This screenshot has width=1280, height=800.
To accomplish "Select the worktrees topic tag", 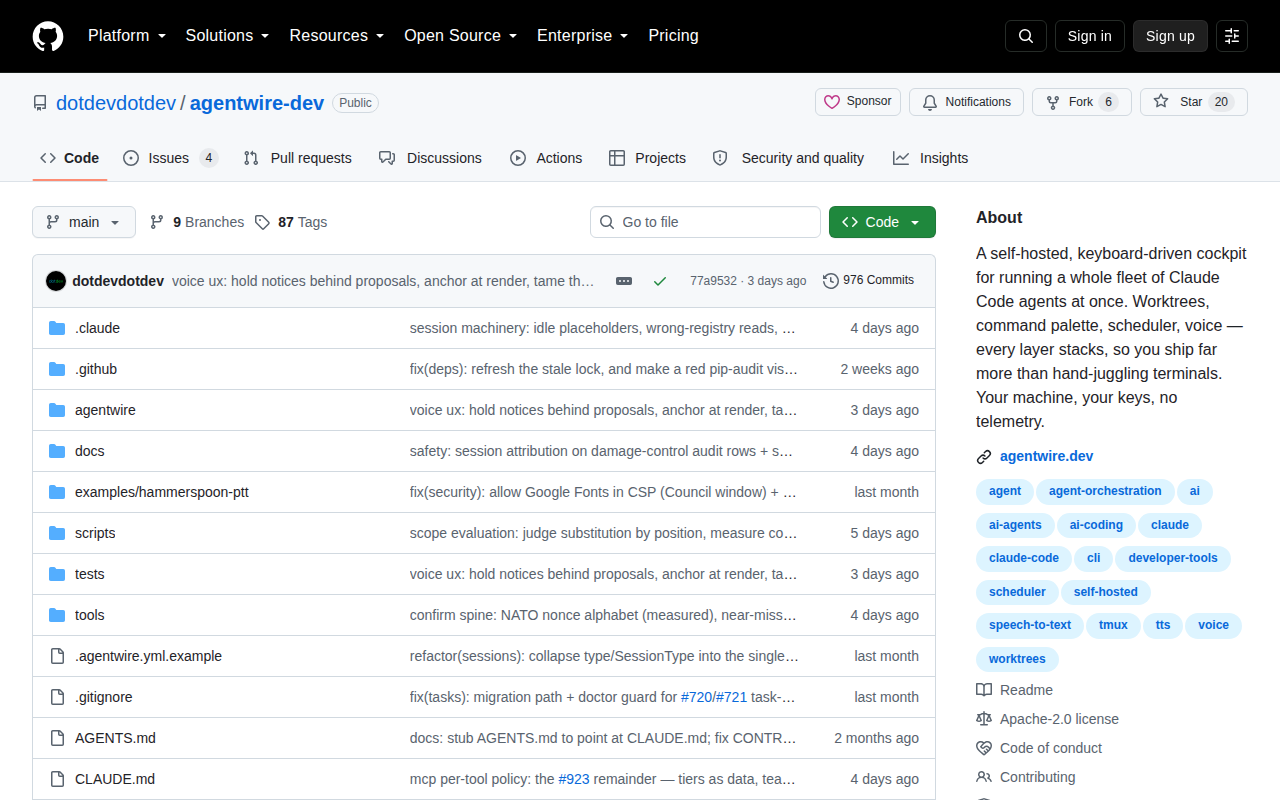I will [1017, 659].
